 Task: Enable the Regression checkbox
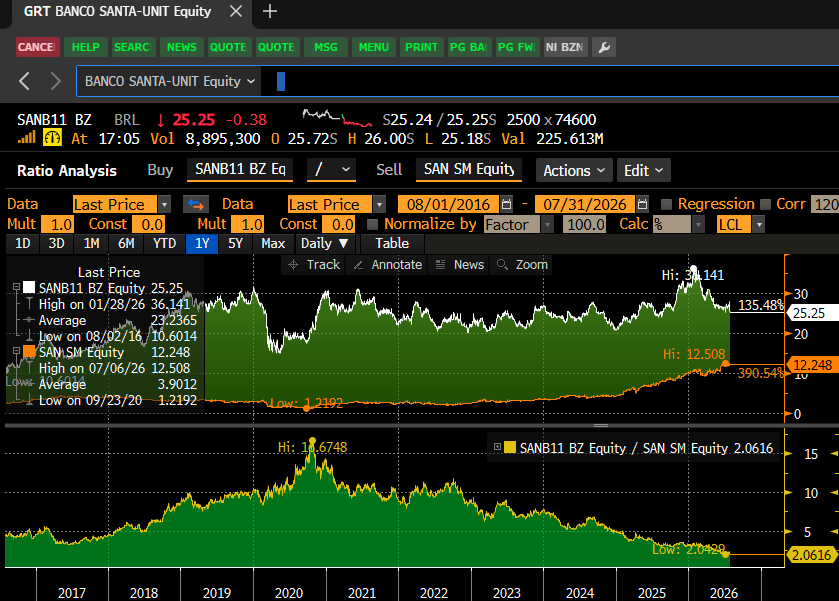pyautogui.click(x=666, y=204)
